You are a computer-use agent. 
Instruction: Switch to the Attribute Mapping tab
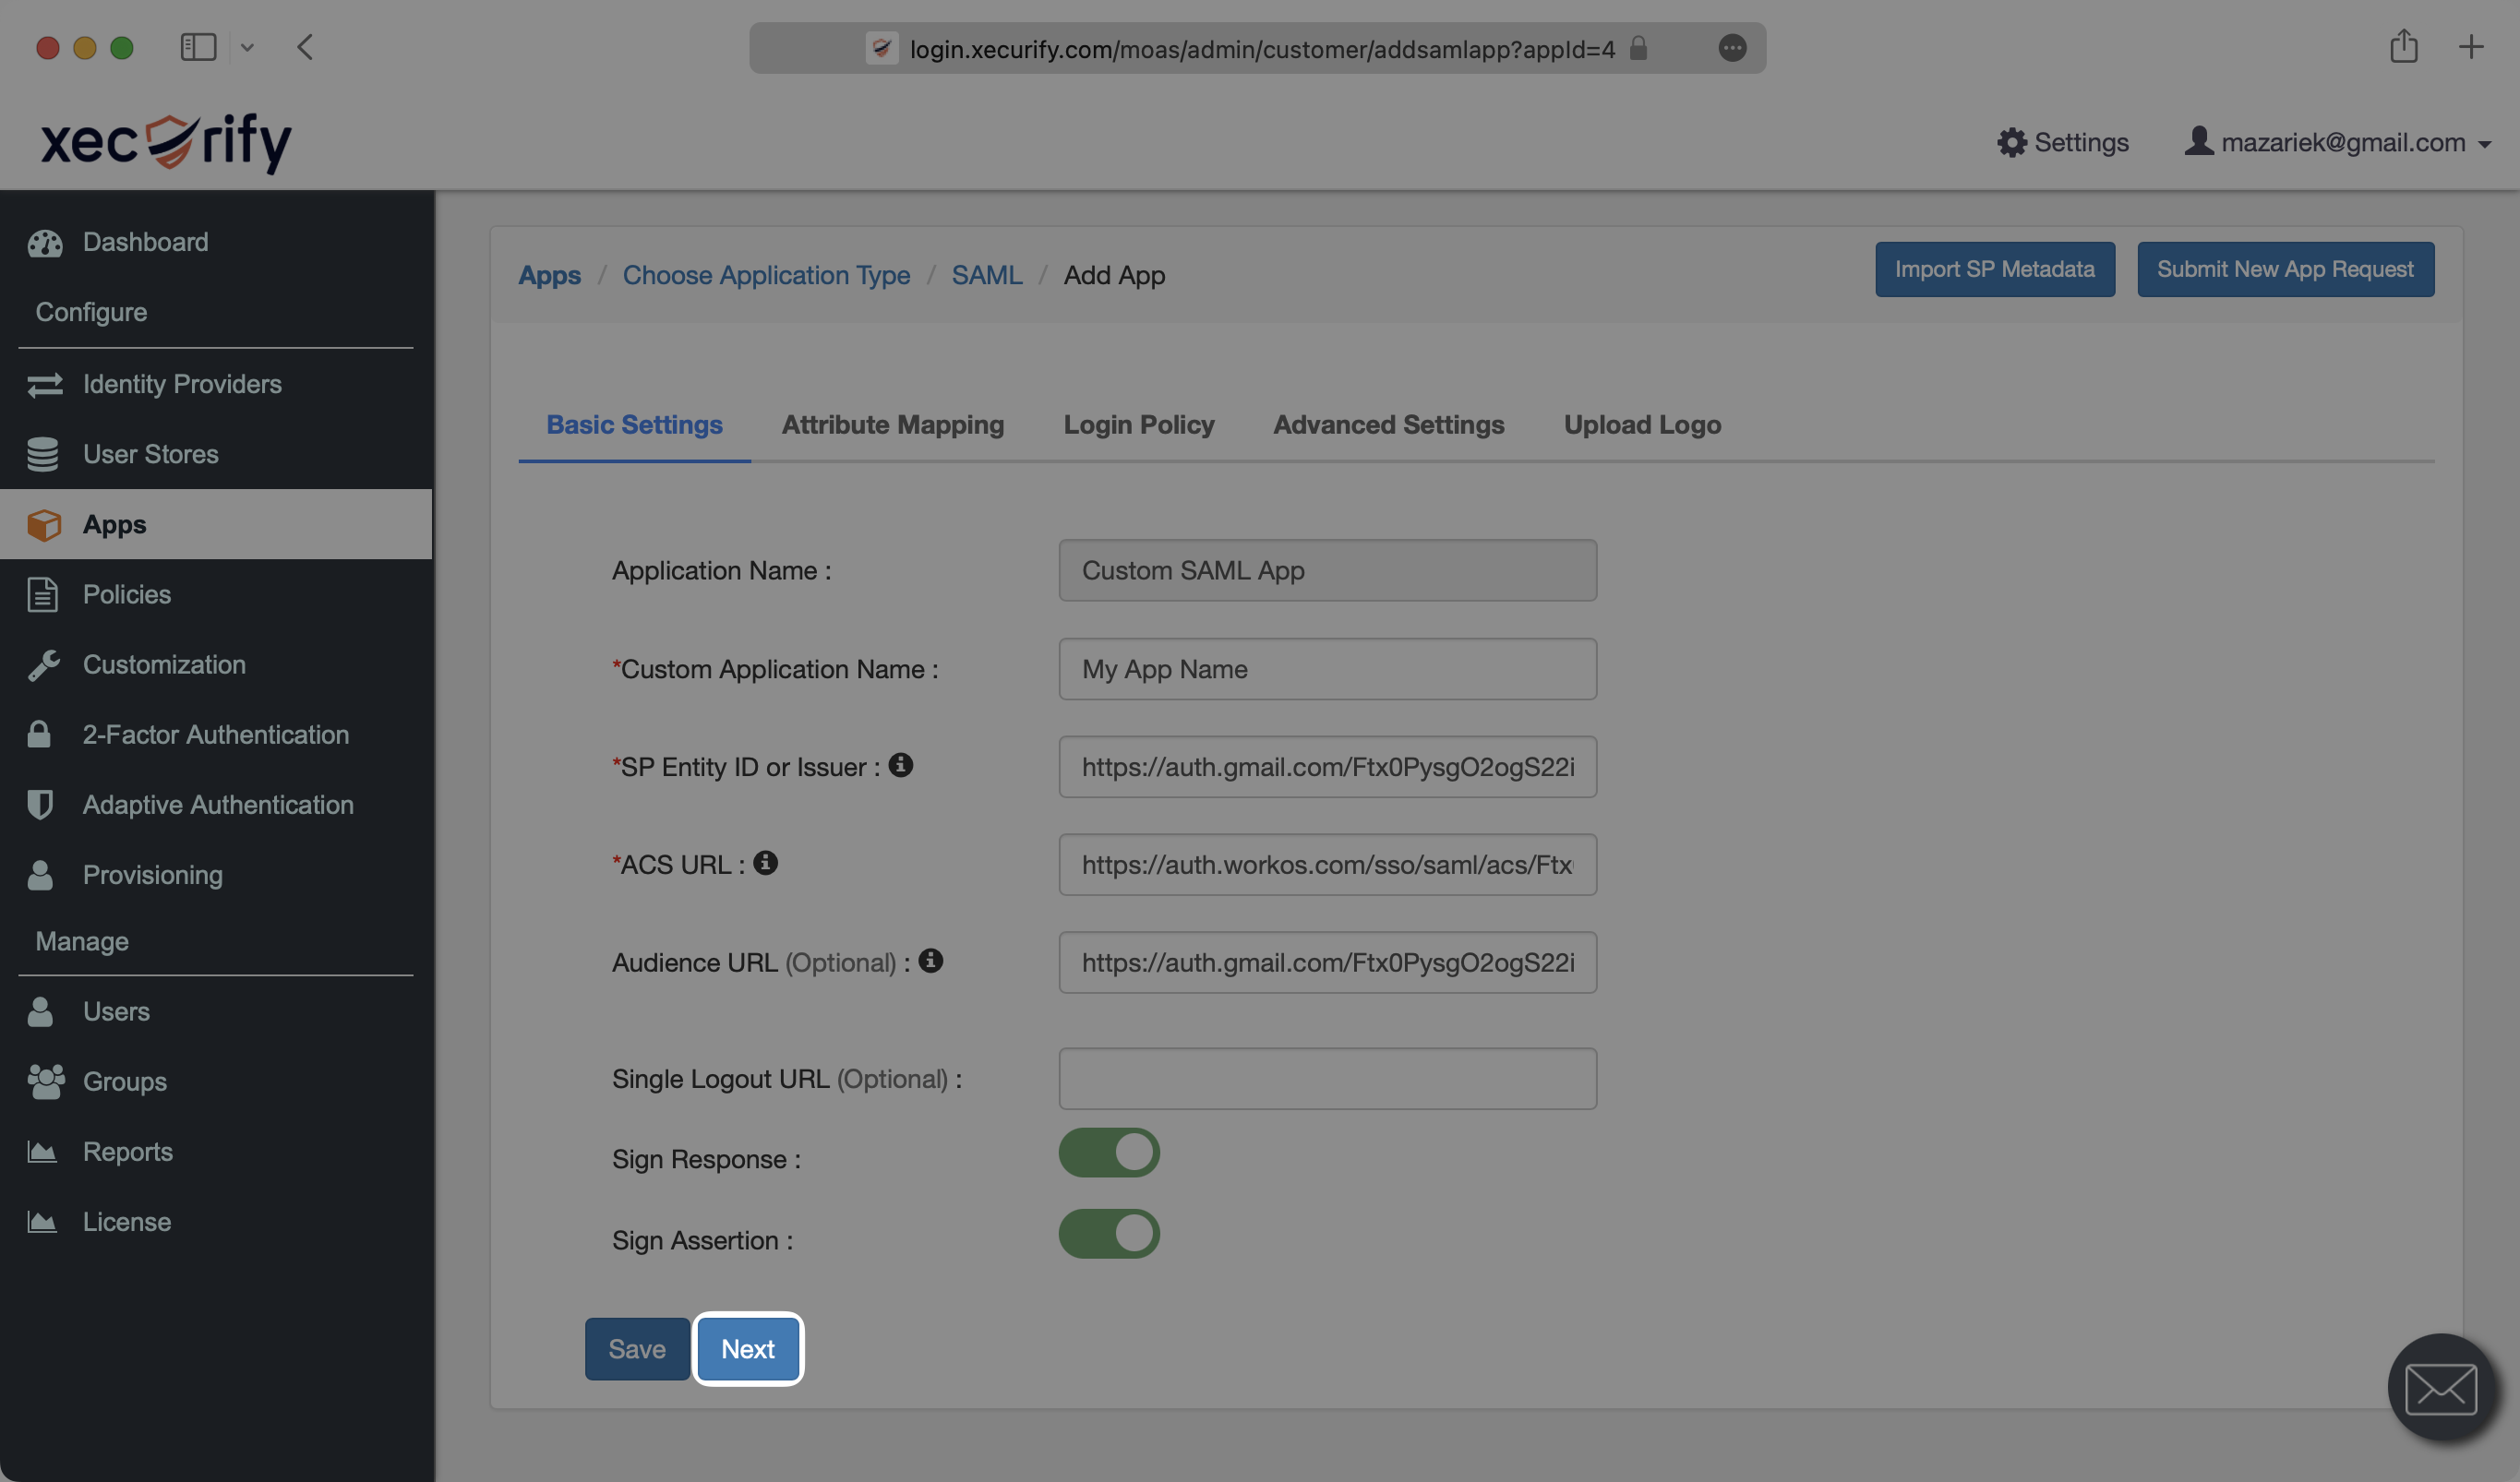[x=892, y=425]
